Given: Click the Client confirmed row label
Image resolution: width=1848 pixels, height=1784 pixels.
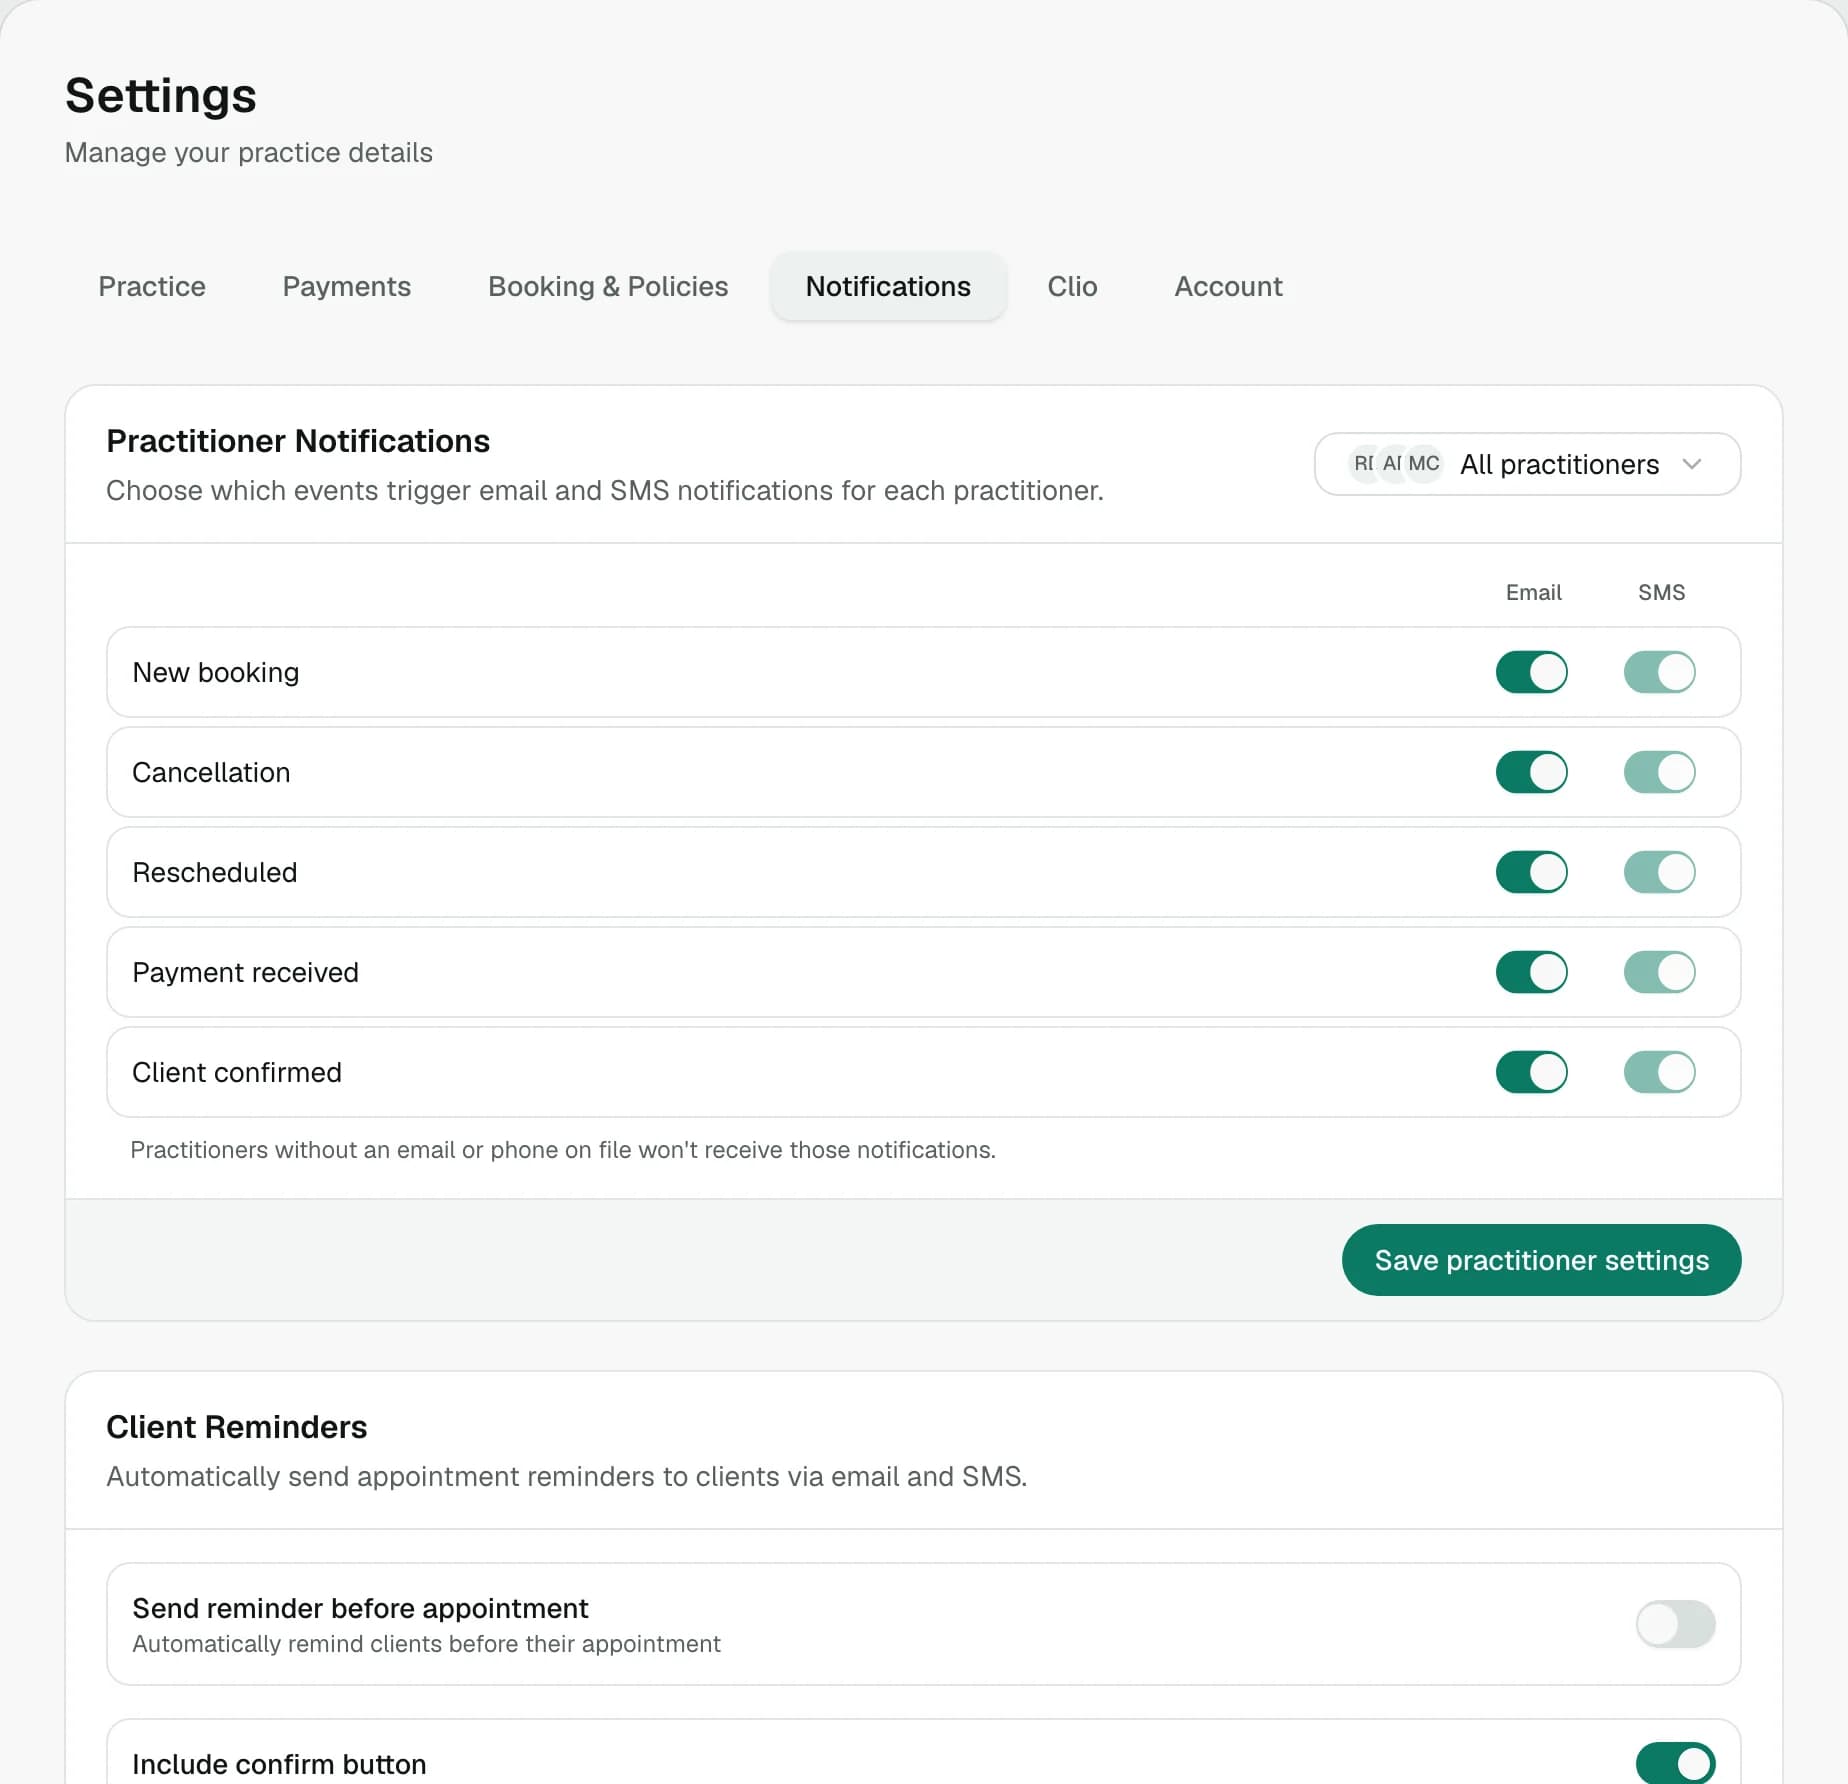Looking at the screenshot, I should pos(237,1072).
